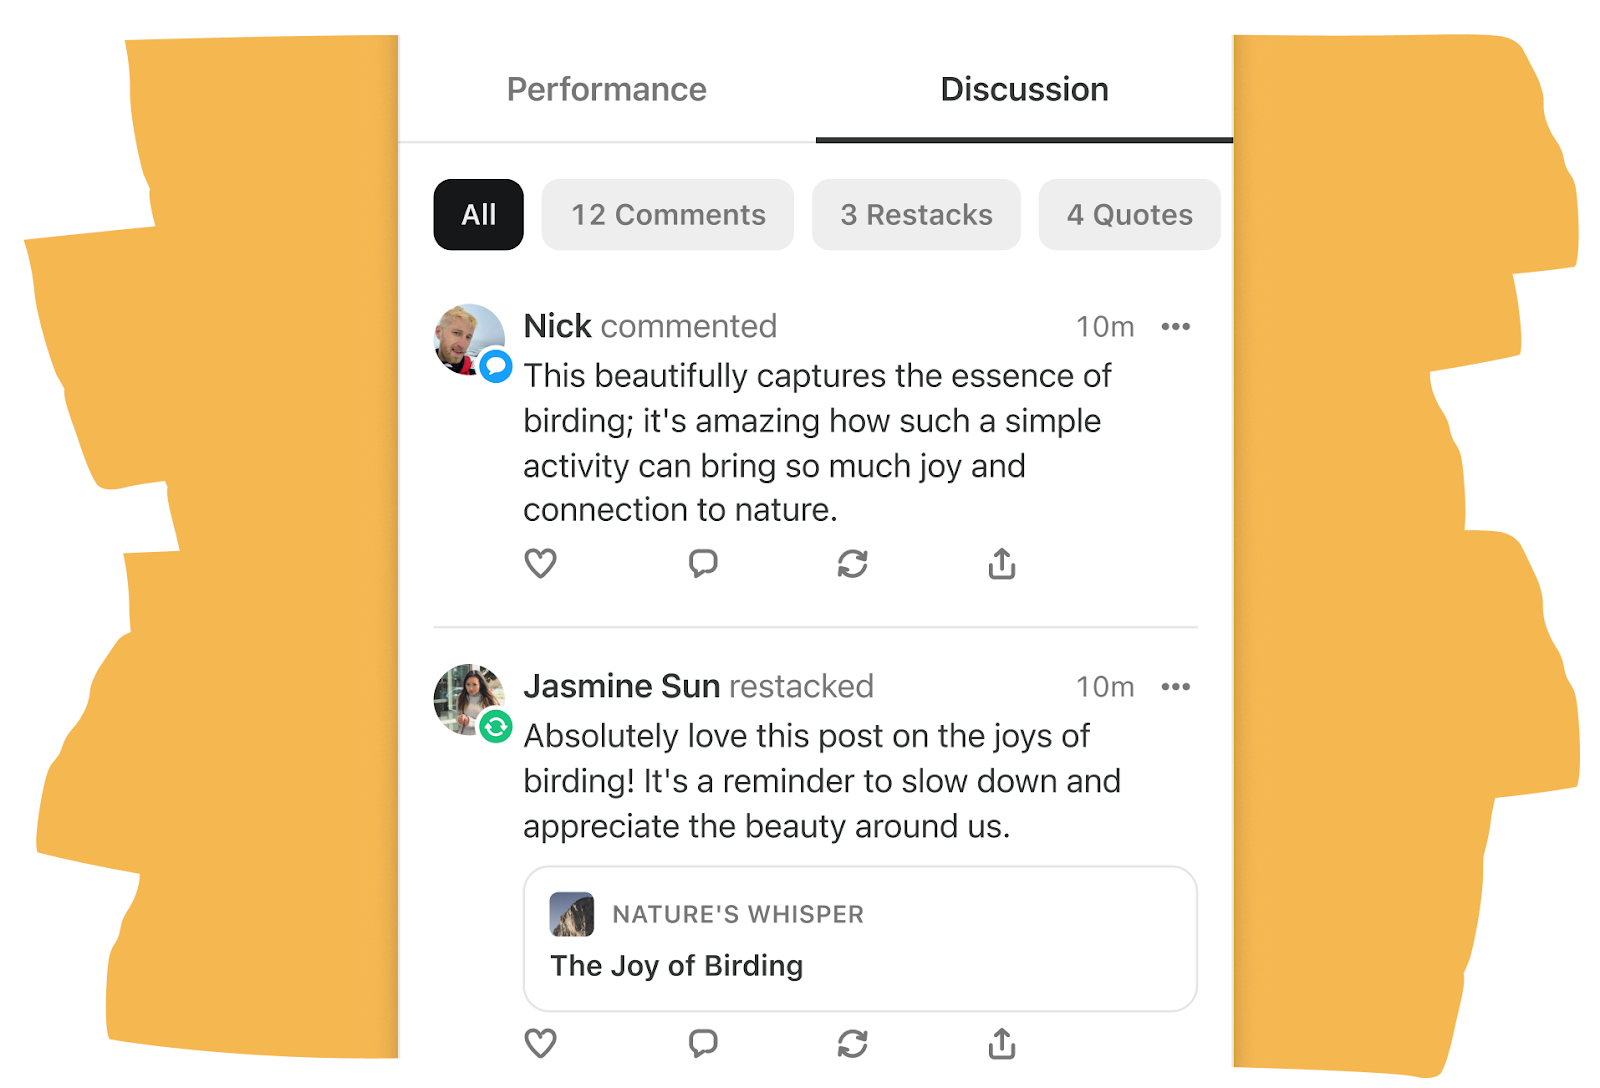The height and width of the screenshot is (1088, 1600).
Task: Open the quoted post The Joy of Birding
Action: point(678,966)
